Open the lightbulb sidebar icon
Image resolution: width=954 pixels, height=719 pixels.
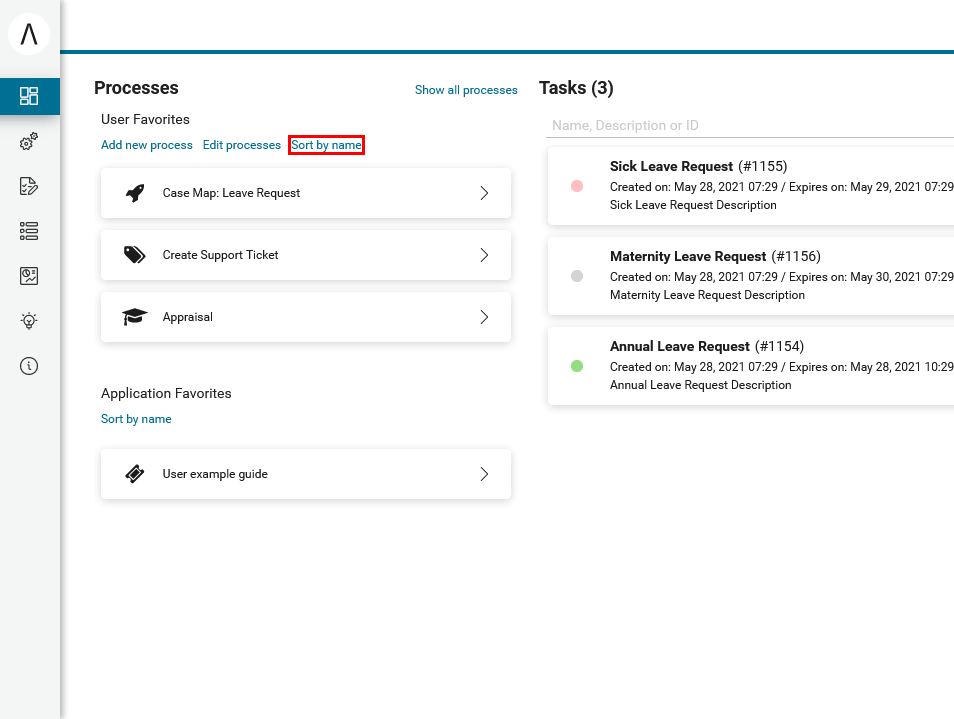click(29, 321)
